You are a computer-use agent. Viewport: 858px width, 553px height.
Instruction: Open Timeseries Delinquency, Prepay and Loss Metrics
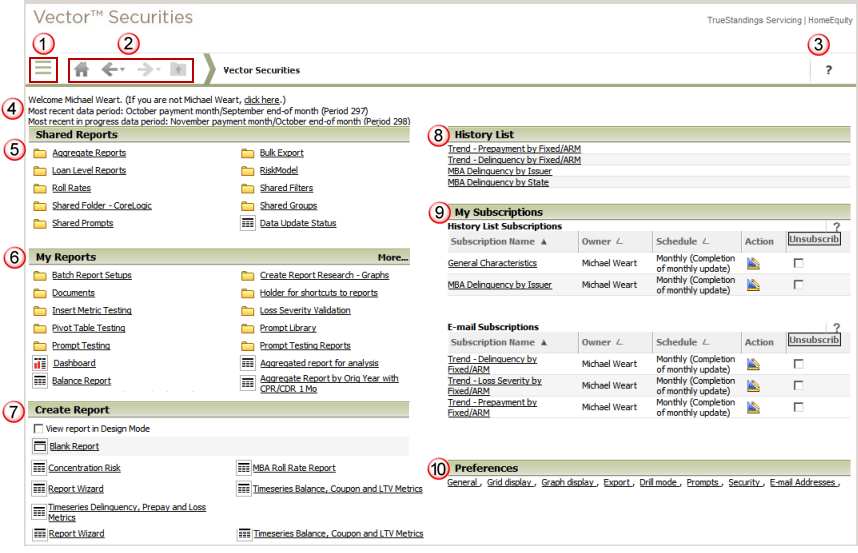point(126,512)
